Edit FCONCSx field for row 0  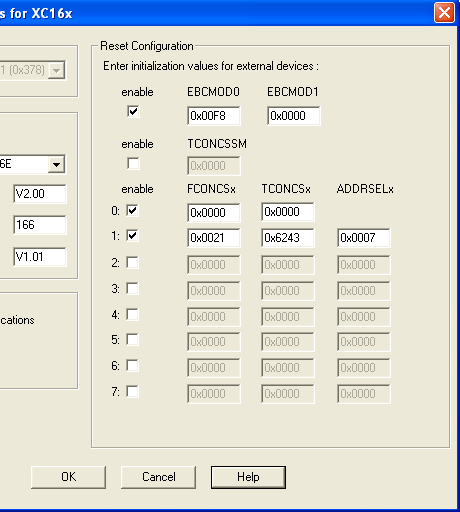tap(214, 212)
